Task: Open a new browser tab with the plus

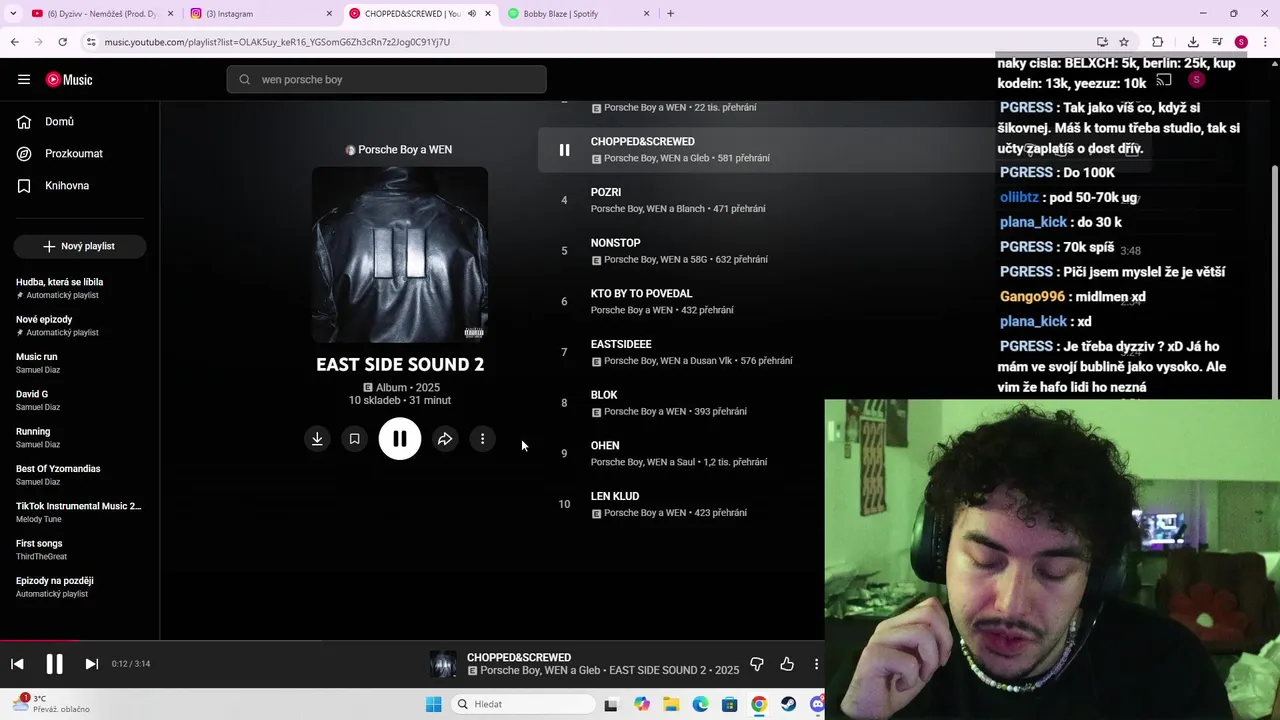Action: [x=670, y=14]
